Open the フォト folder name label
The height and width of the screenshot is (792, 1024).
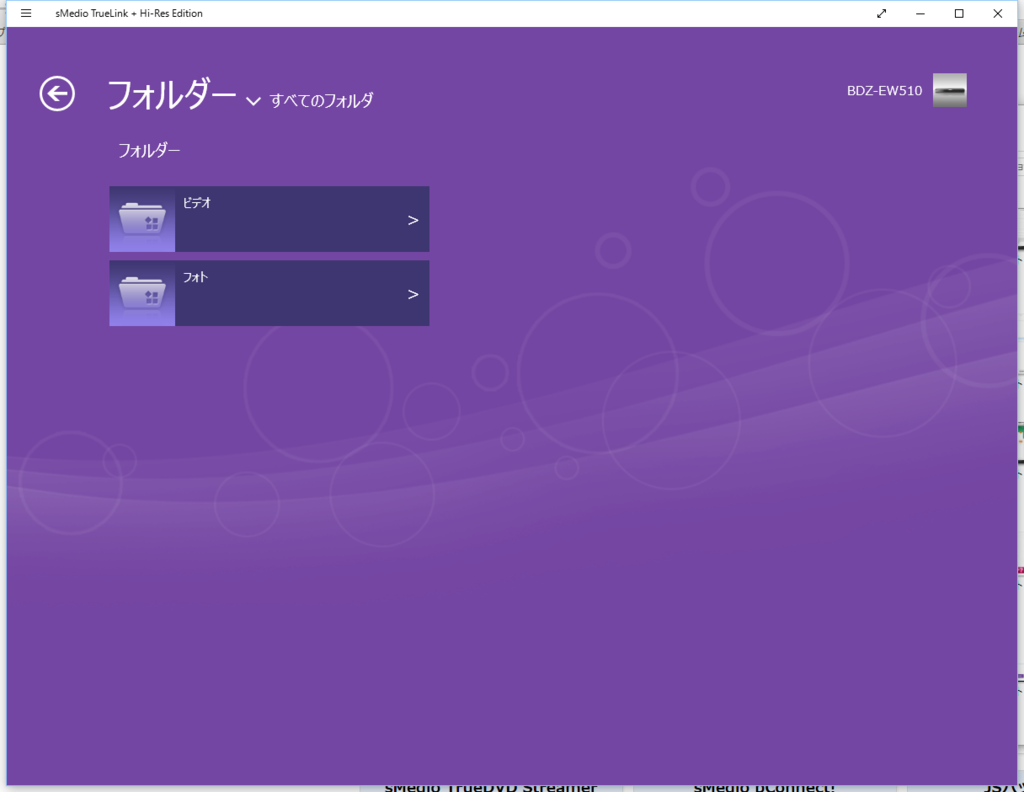pyautogui.click(x=195, y=277)
